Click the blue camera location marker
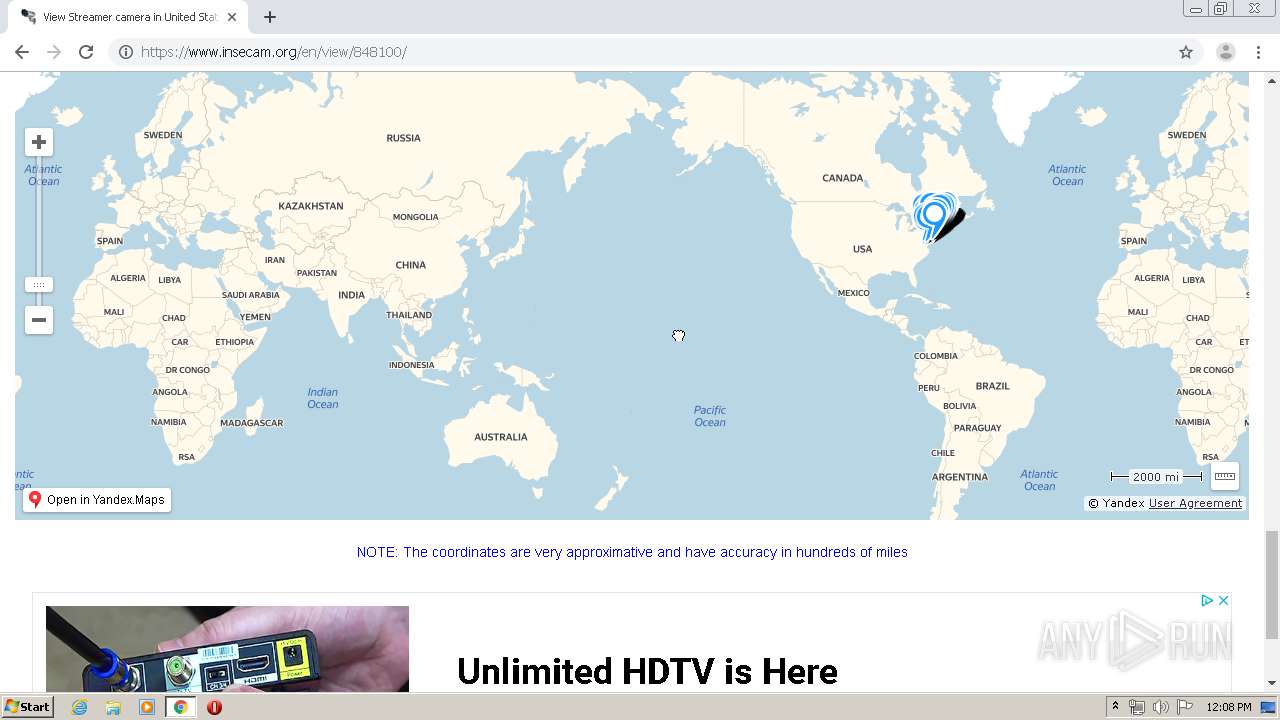 click(x=934, y=217)
